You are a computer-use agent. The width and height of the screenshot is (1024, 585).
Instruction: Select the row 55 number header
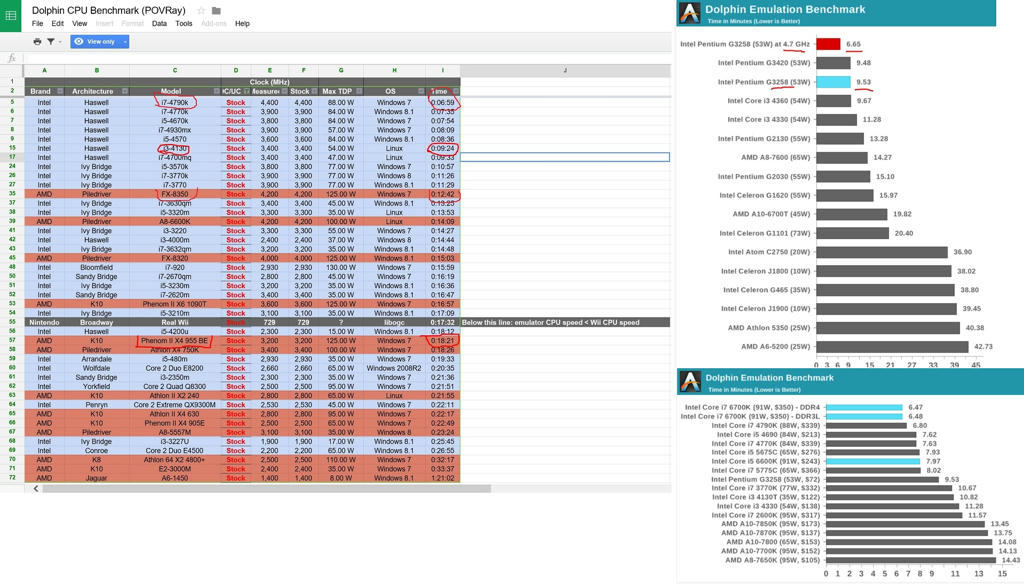click(12, 323)
